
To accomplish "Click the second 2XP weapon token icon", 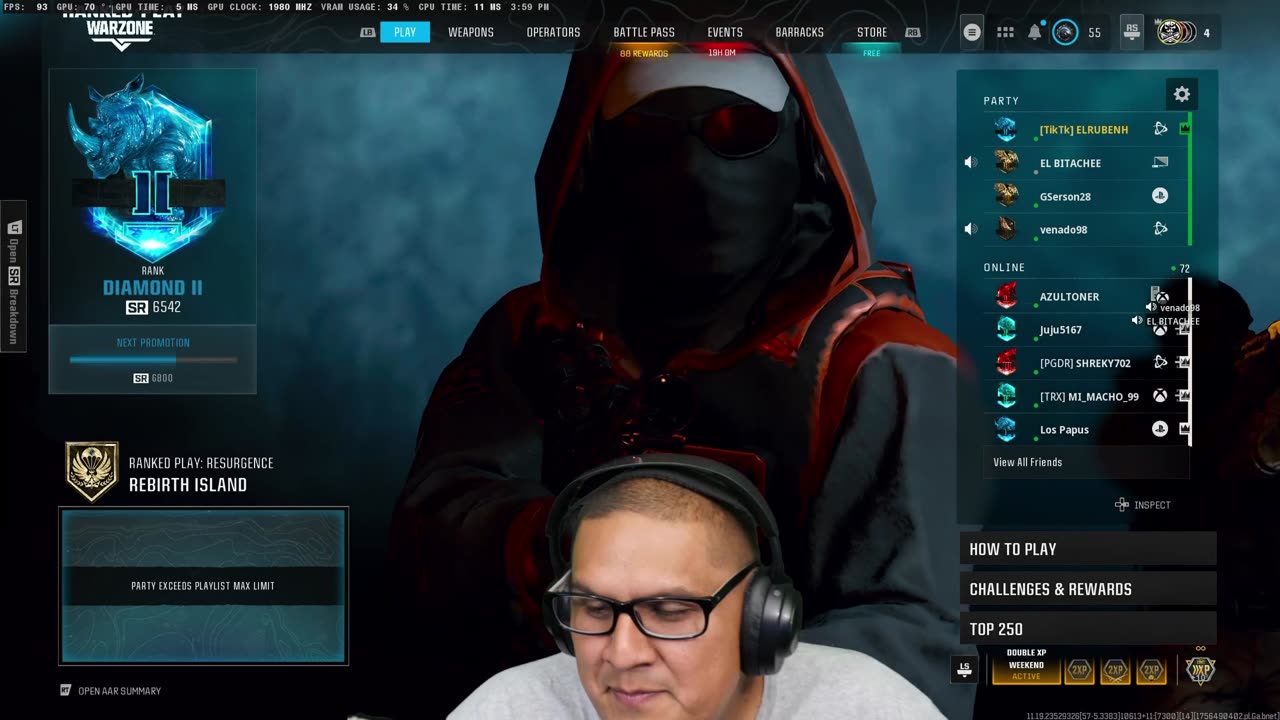I will (x=1115, y=670).
